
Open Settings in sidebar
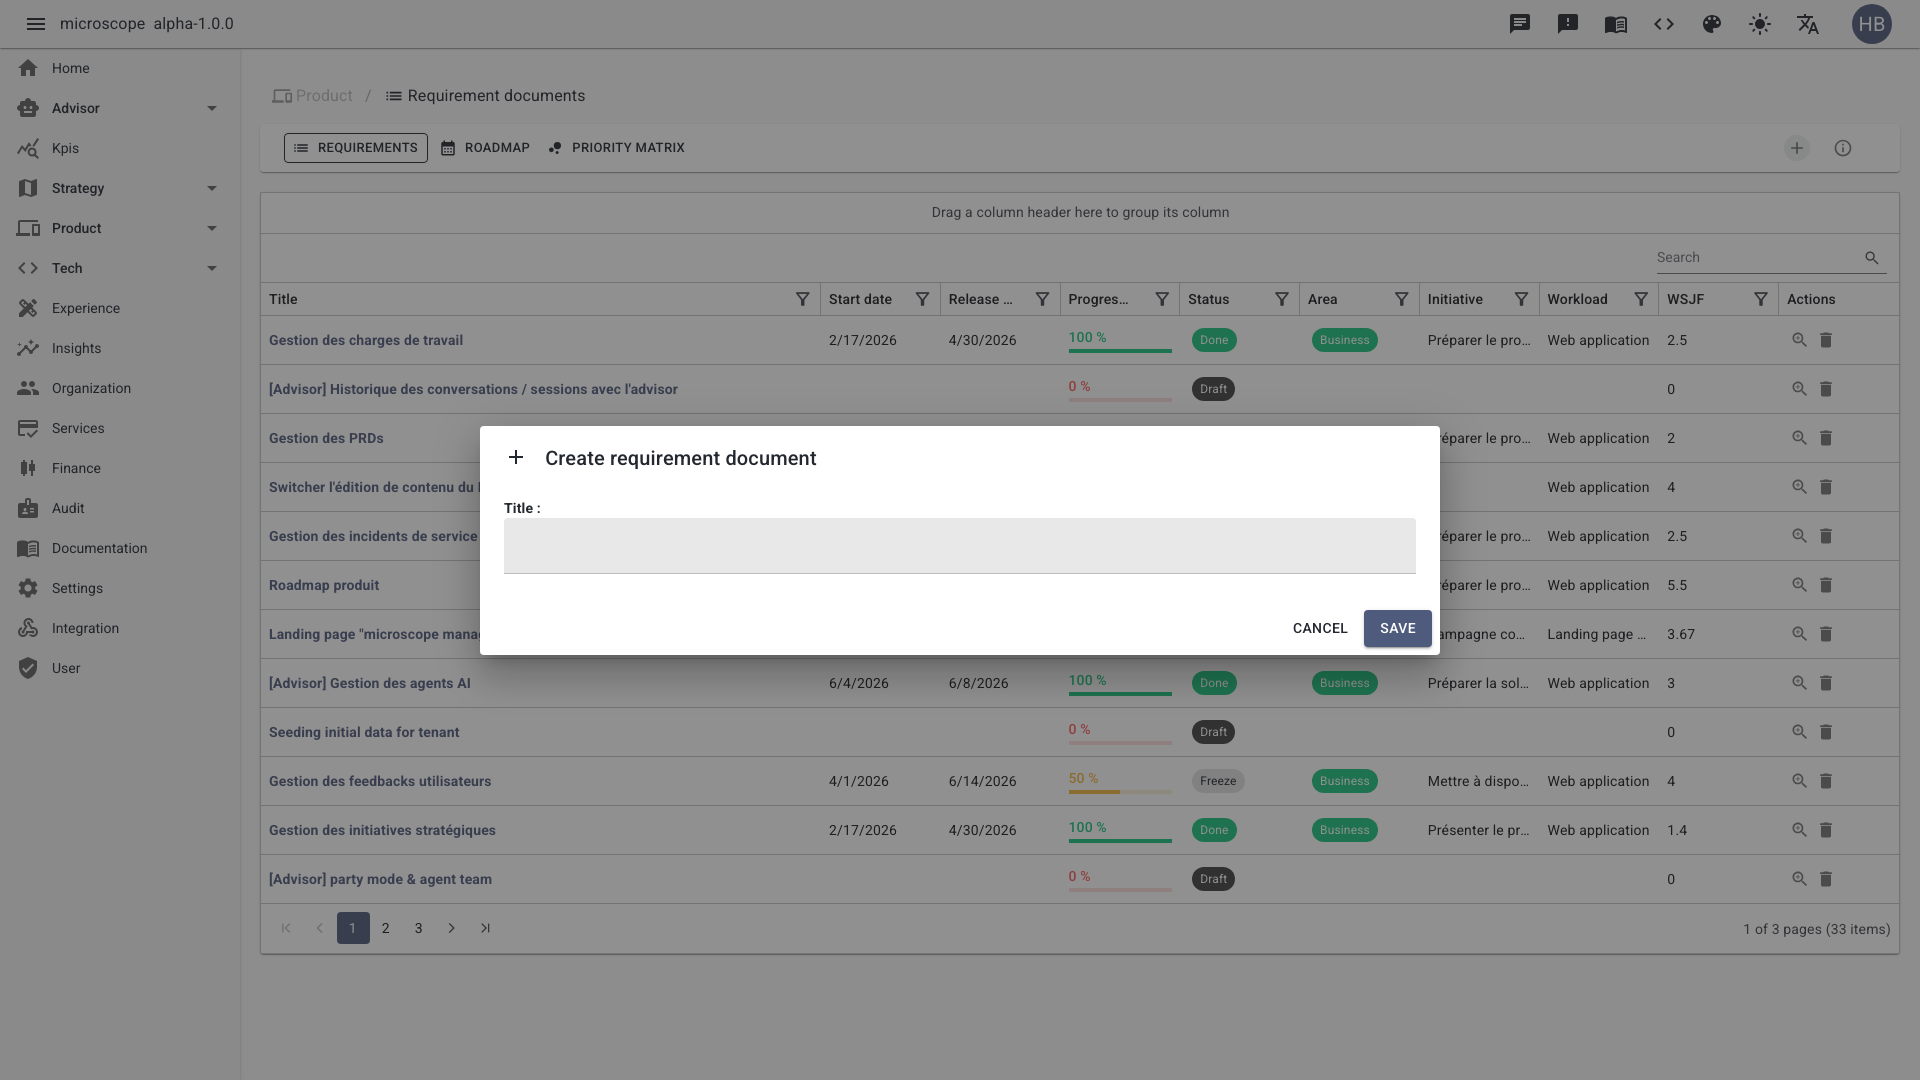click(x=120, y=588)
